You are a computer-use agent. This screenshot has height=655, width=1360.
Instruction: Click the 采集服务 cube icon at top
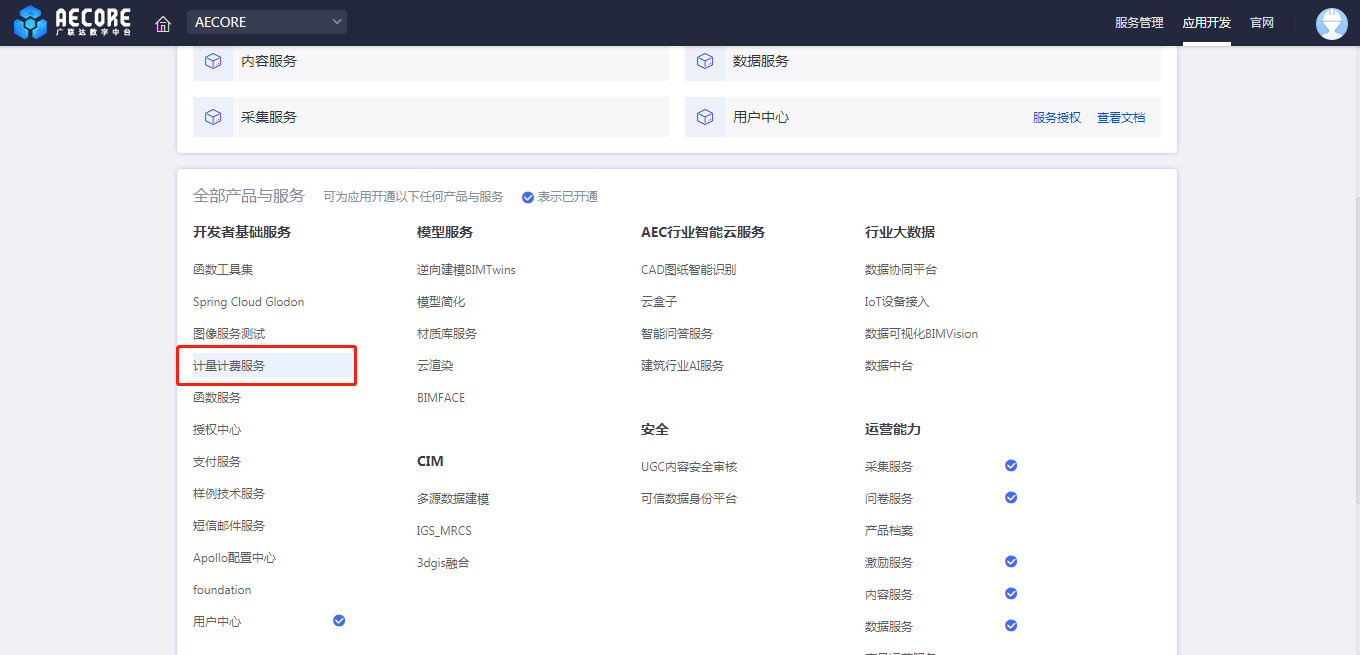coord(213,117)
